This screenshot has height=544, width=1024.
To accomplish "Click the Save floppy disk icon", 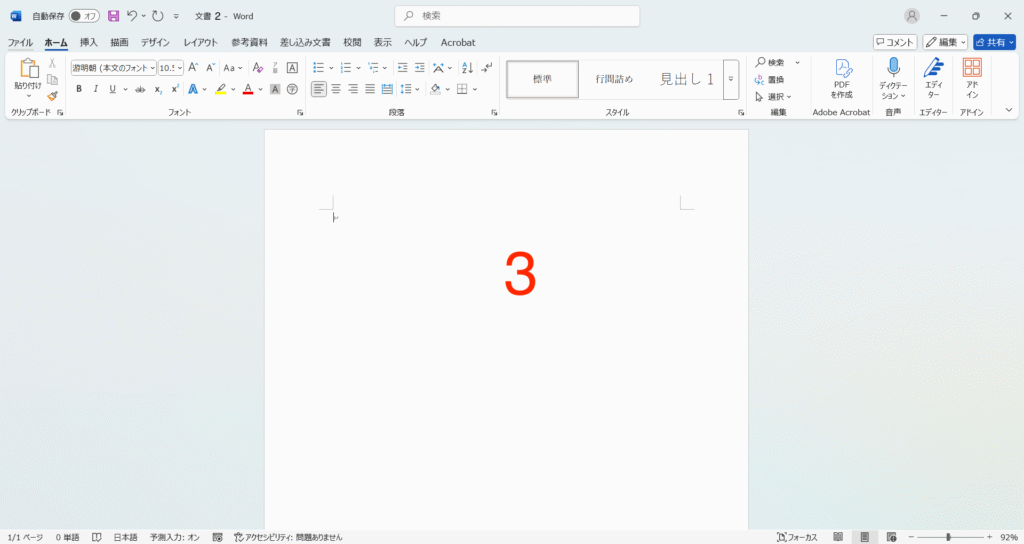I will click(114, 16).
